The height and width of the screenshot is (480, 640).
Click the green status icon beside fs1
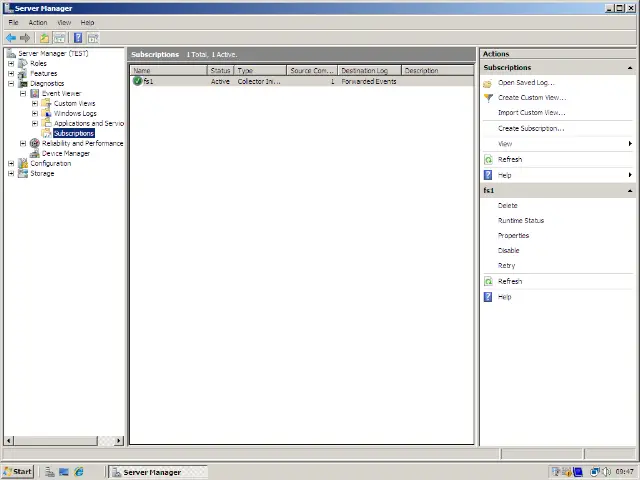[x=137, y=81]
